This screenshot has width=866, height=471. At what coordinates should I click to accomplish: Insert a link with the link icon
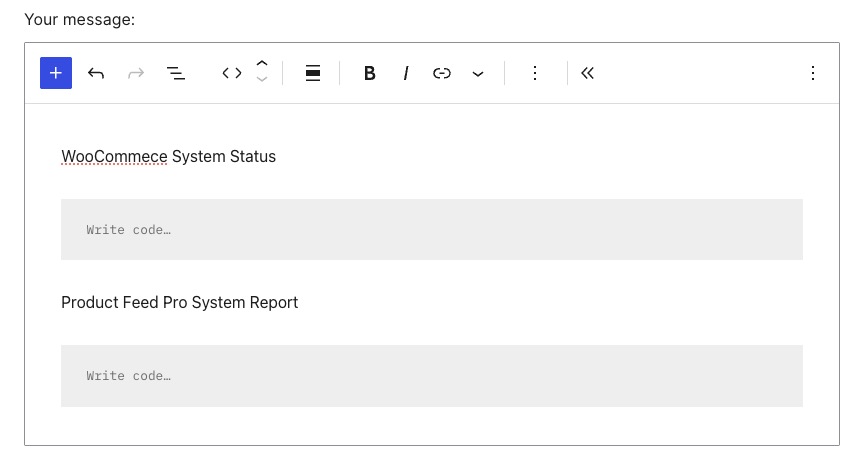tap(442, 73)
